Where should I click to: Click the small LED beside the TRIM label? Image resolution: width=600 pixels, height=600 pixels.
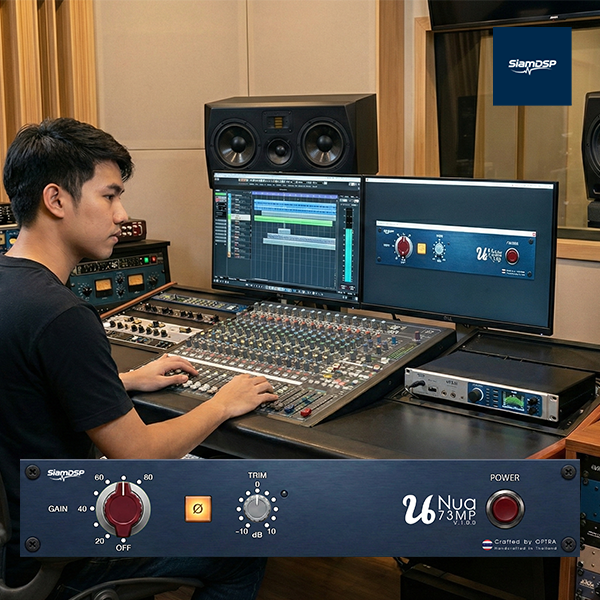(284, 493)
